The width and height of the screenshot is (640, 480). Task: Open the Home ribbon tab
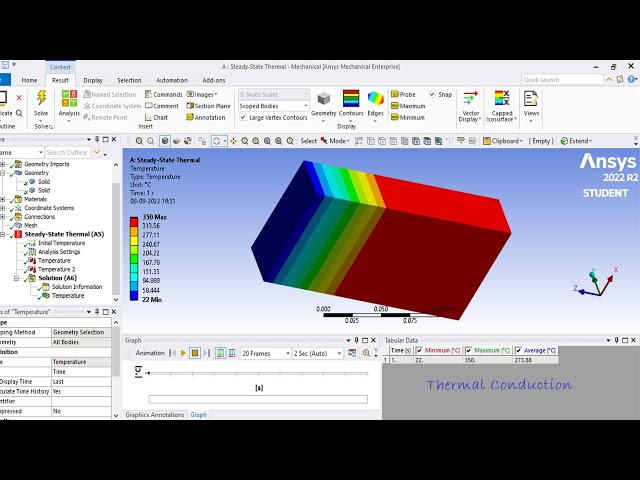(x=29, y=80)
